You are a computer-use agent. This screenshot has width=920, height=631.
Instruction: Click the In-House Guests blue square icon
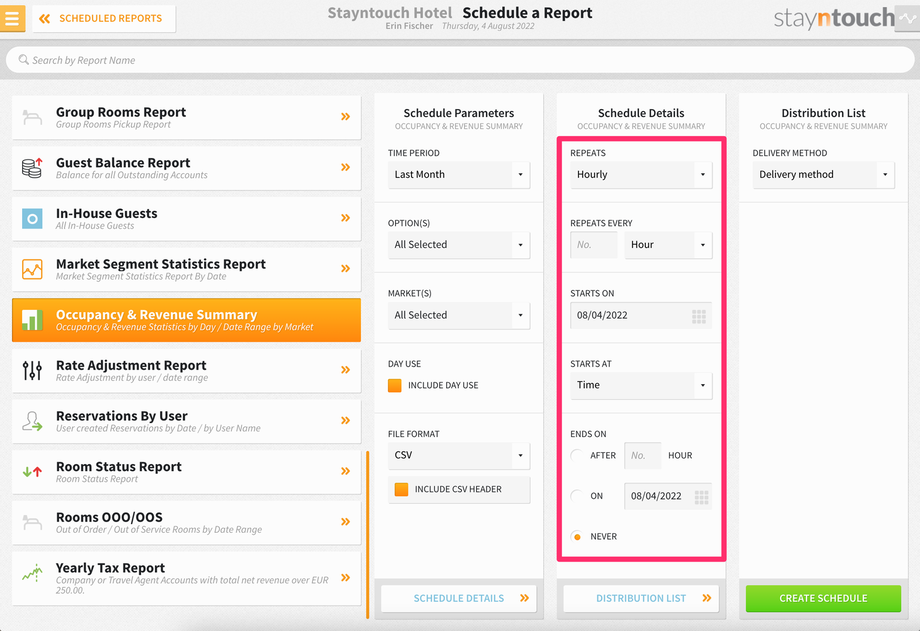pyautogui.click(x=32, y=219)
